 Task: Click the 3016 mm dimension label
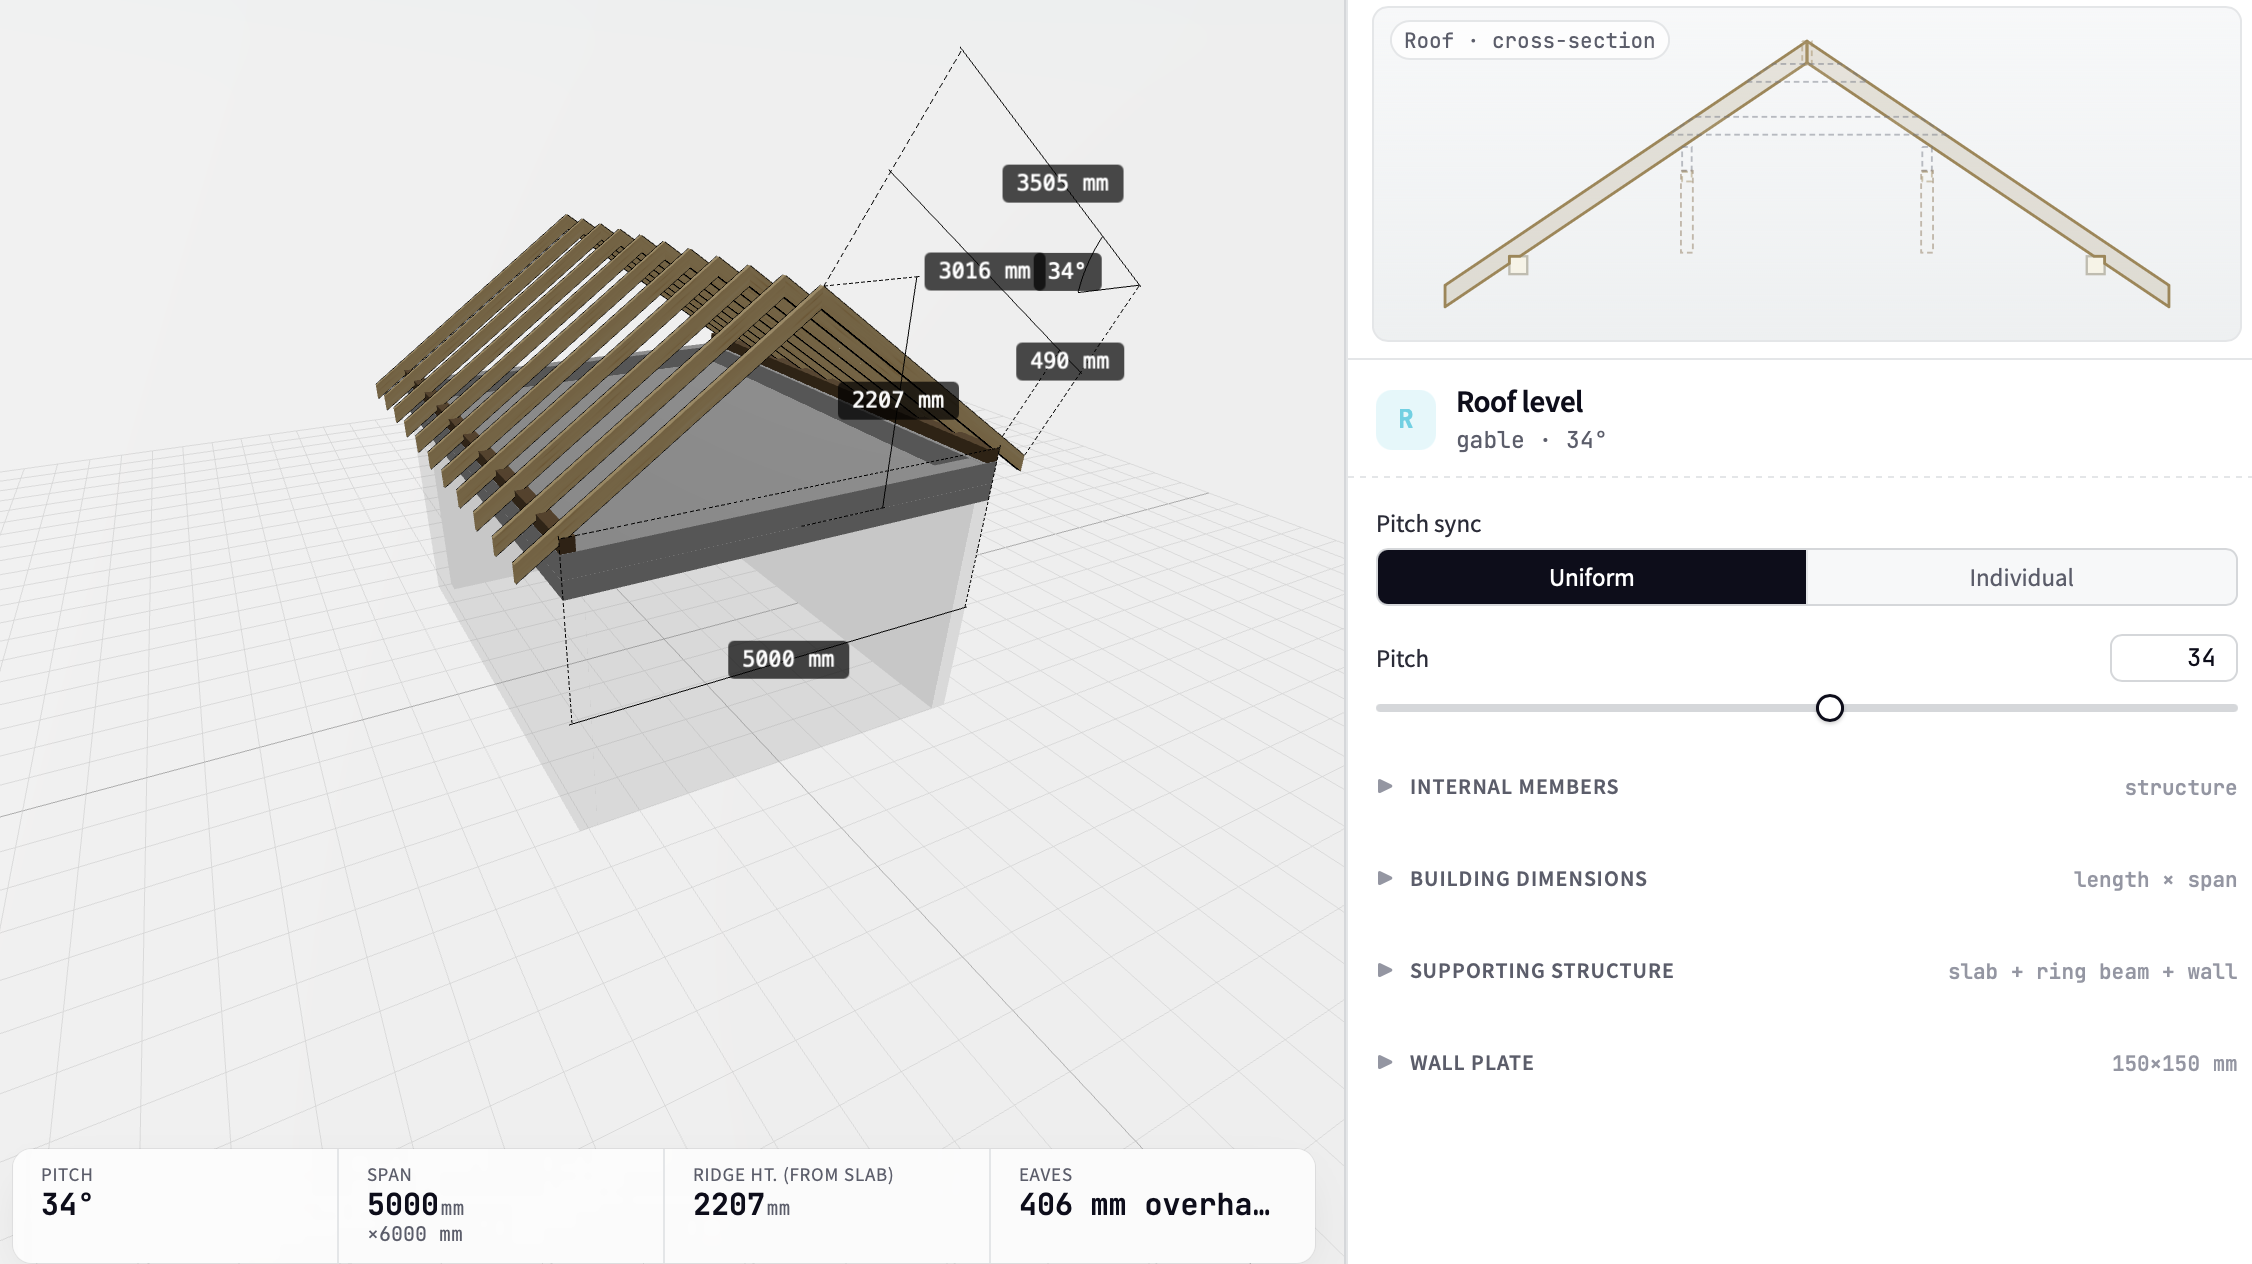[x=983, y=271]
